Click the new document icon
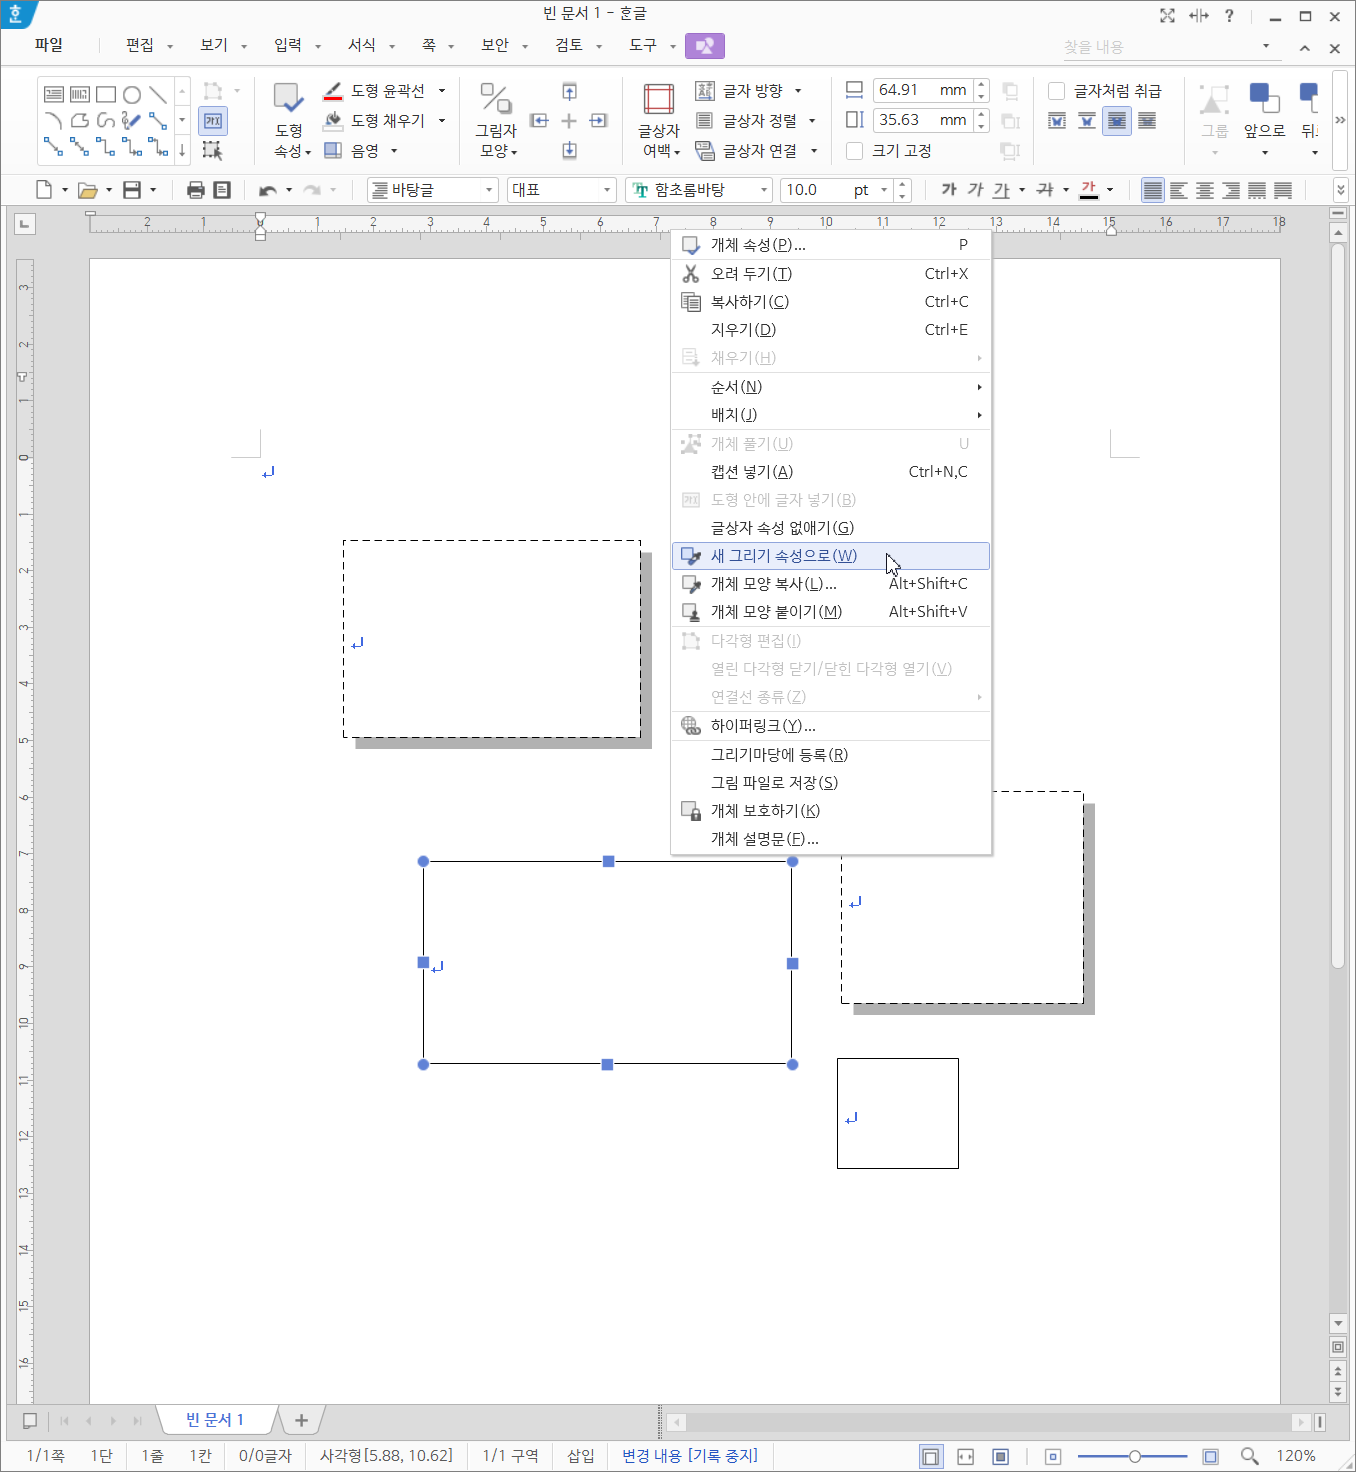1356x1472 pixels. [x=44, y=190]
